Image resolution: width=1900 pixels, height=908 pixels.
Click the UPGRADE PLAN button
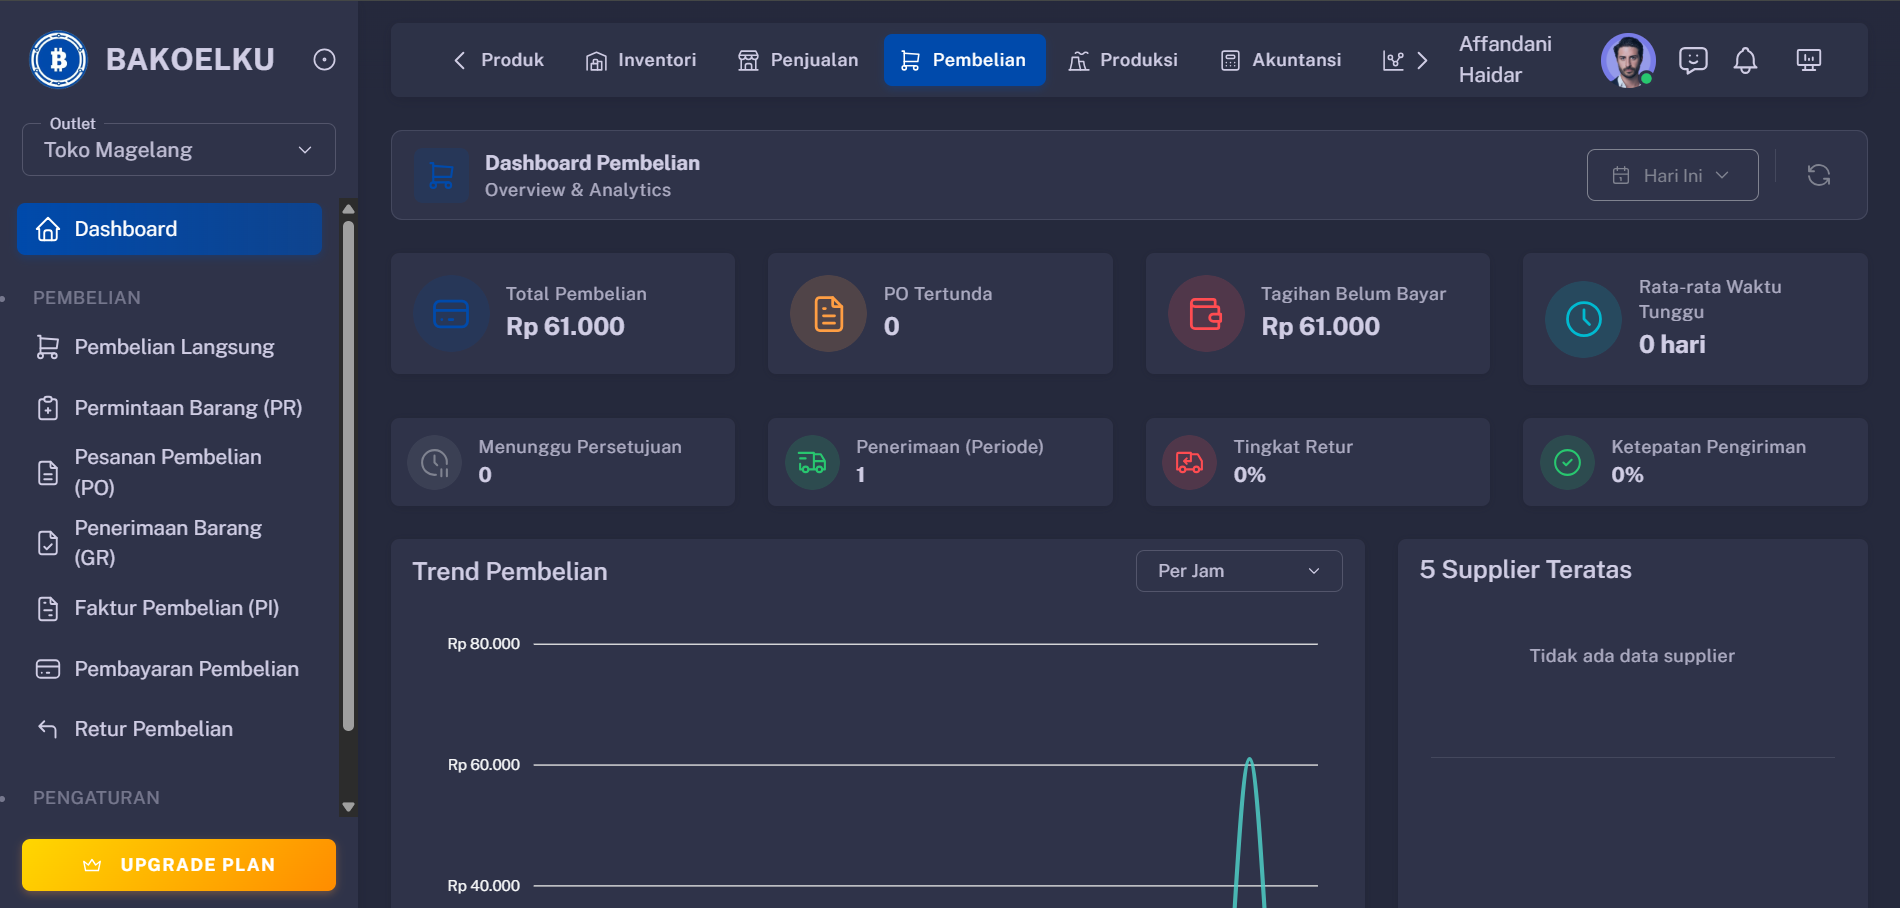[x=178, y=864]
